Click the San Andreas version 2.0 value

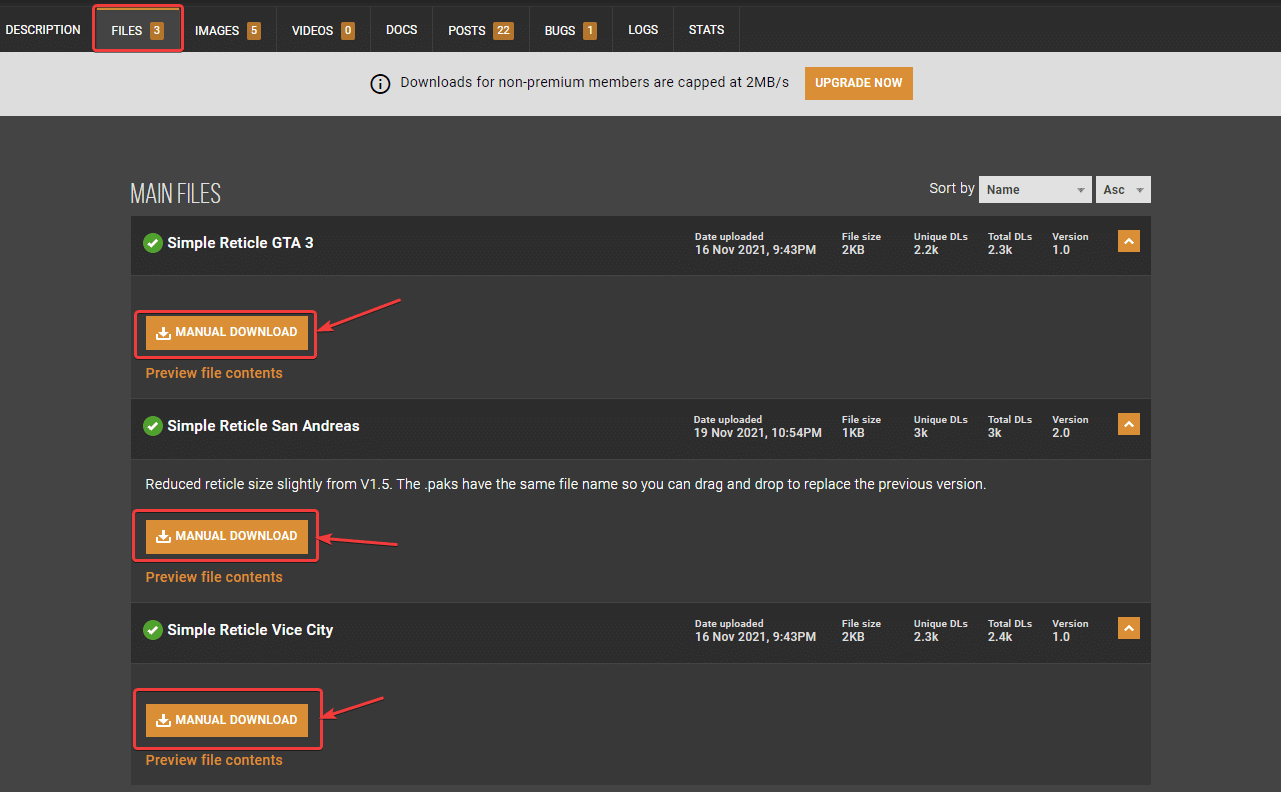coord(1061,433)
